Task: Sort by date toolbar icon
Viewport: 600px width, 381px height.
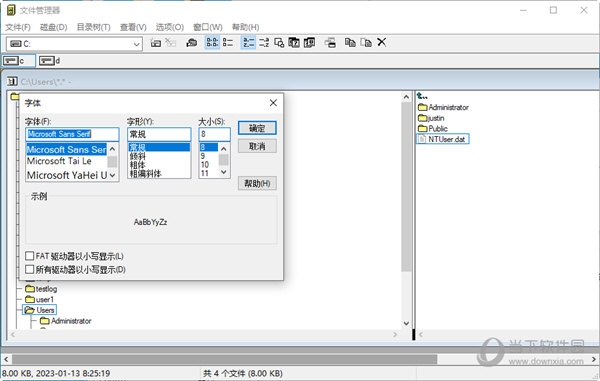Action: pyautogui.click(x=294, y=42)
